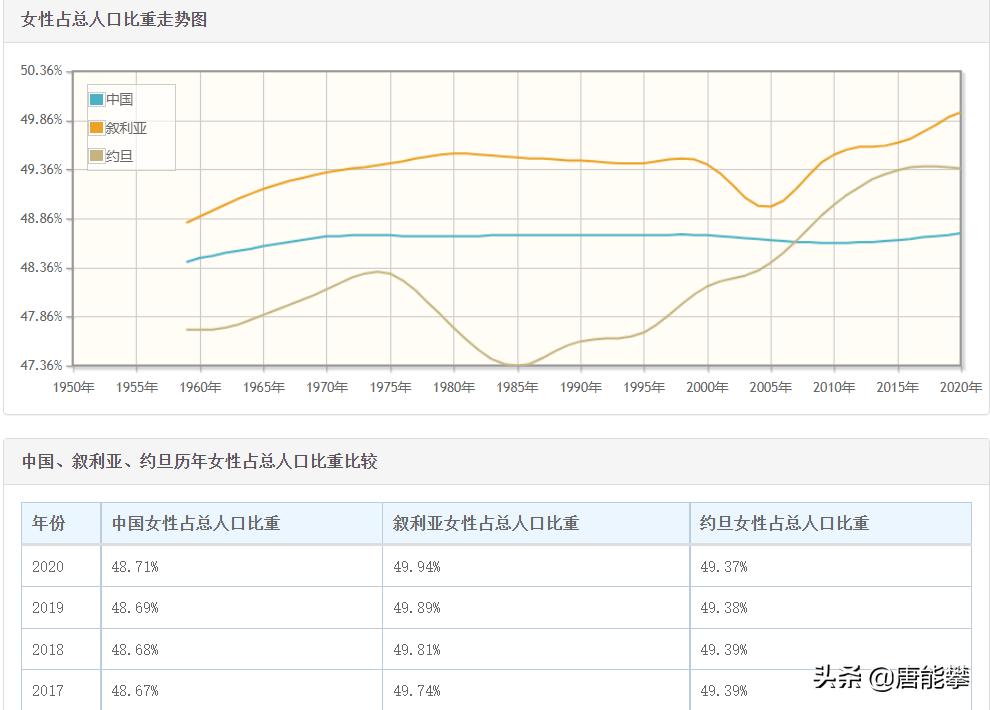Viewport: 990px width, 710px height.
Task: Toggle the 叙利亚 series in the chart legend
Action: [x=124, y=128]
